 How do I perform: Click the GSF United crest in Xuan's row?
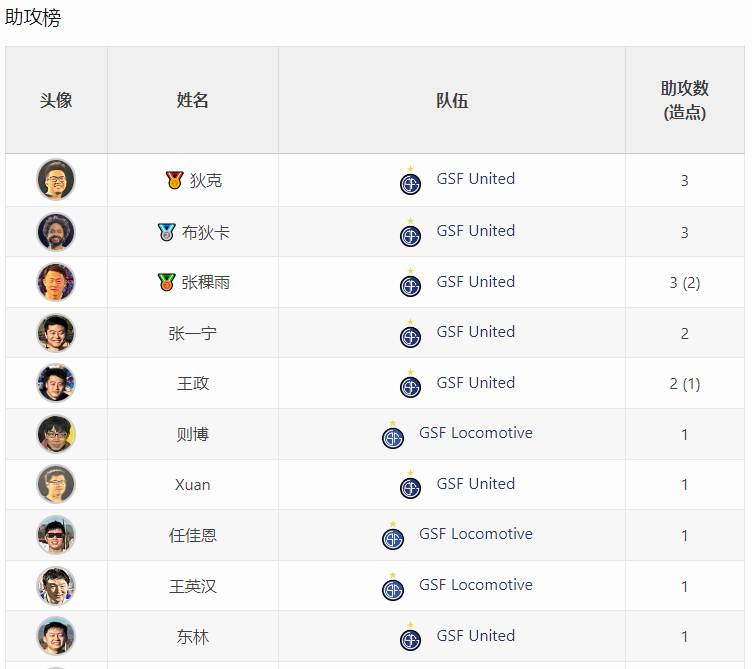(410, 484)
